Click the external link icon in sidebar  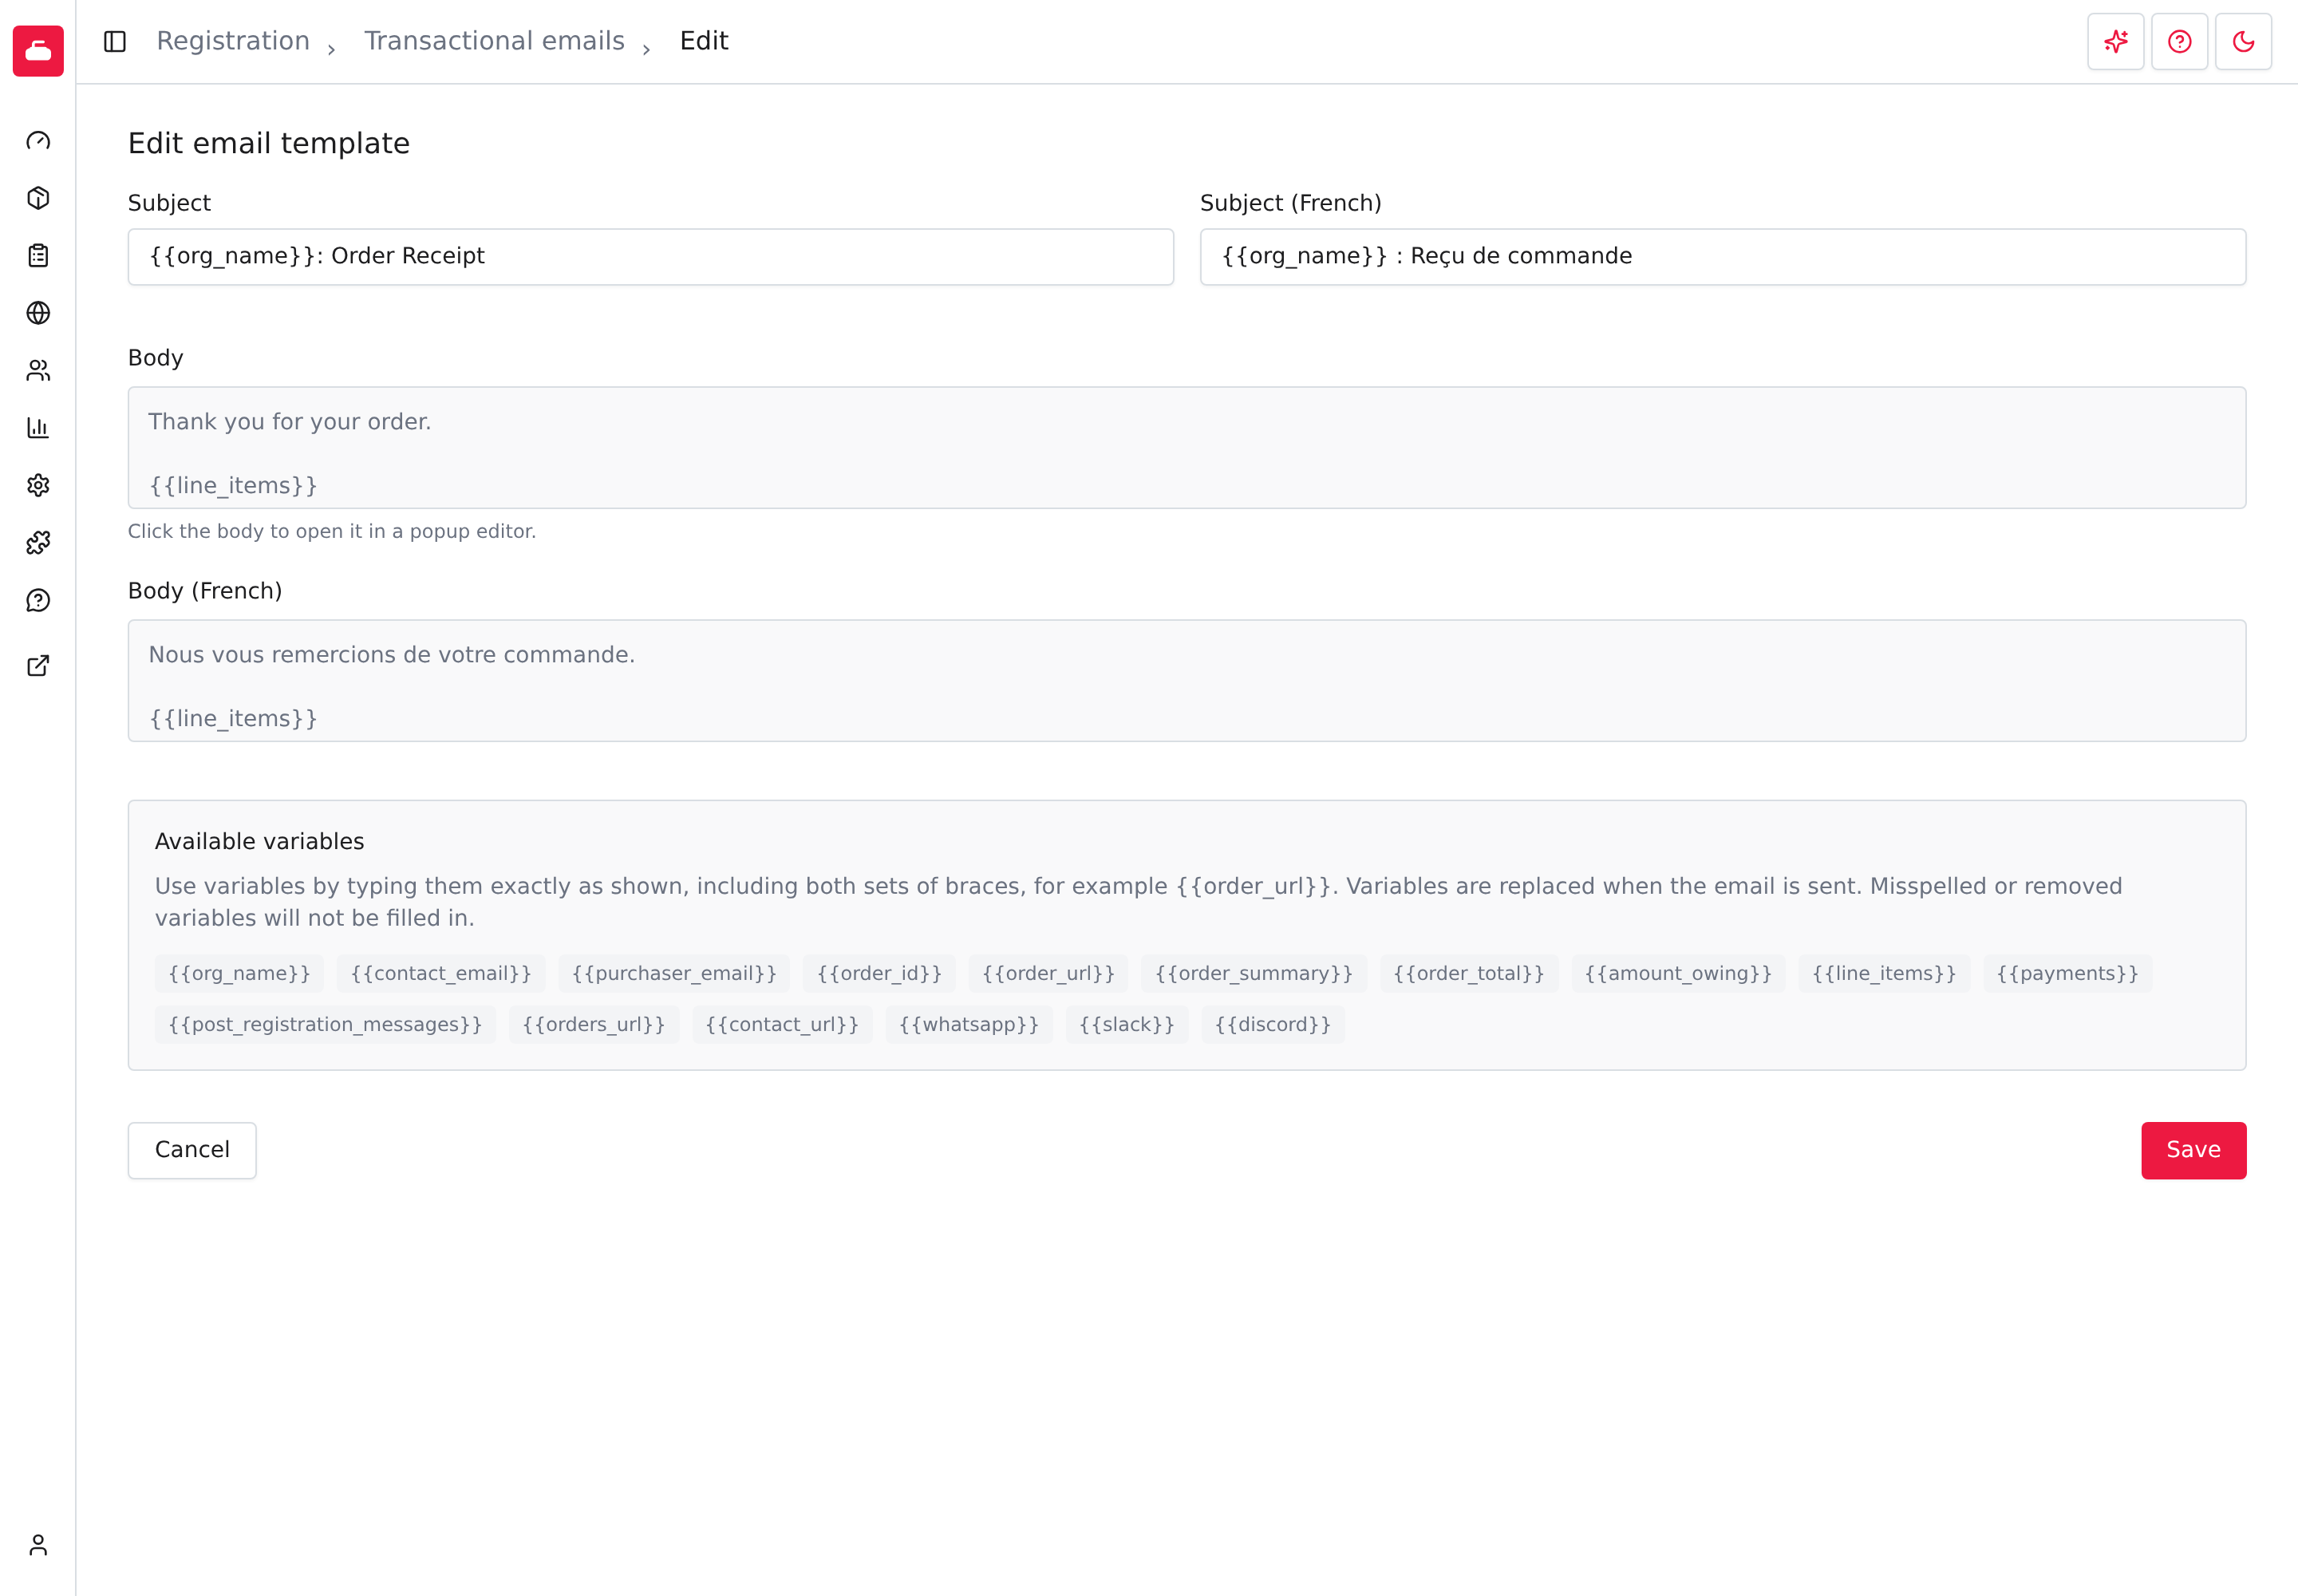[38, 666]
